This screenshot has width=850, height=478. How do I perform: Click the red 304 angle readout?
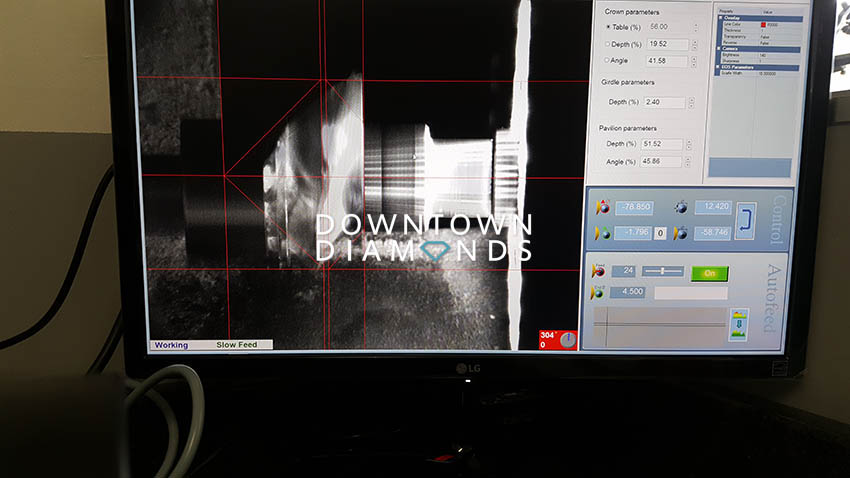click(x=549, y=335)
